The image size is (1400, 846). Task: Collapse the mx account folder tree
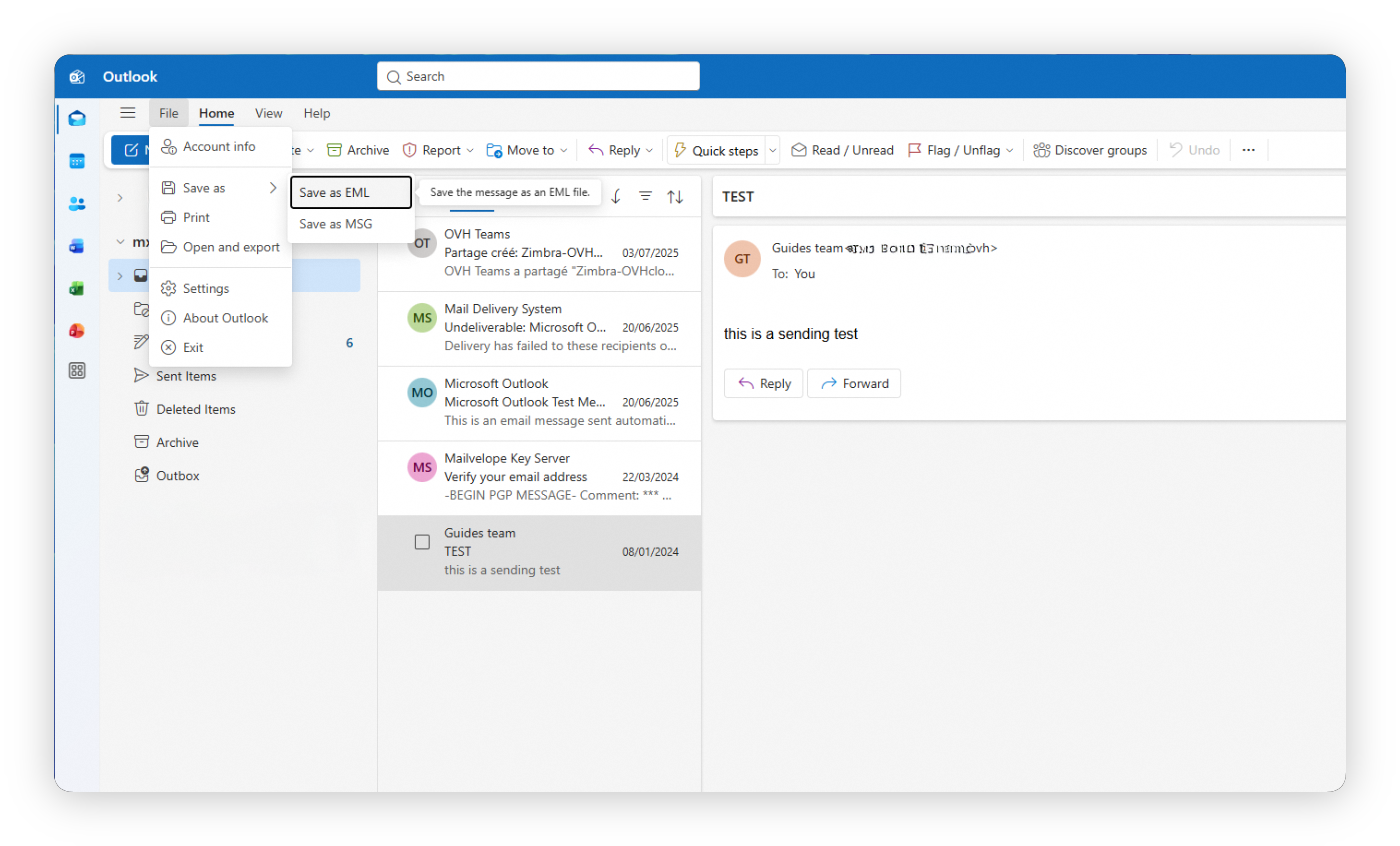point(119,241)
